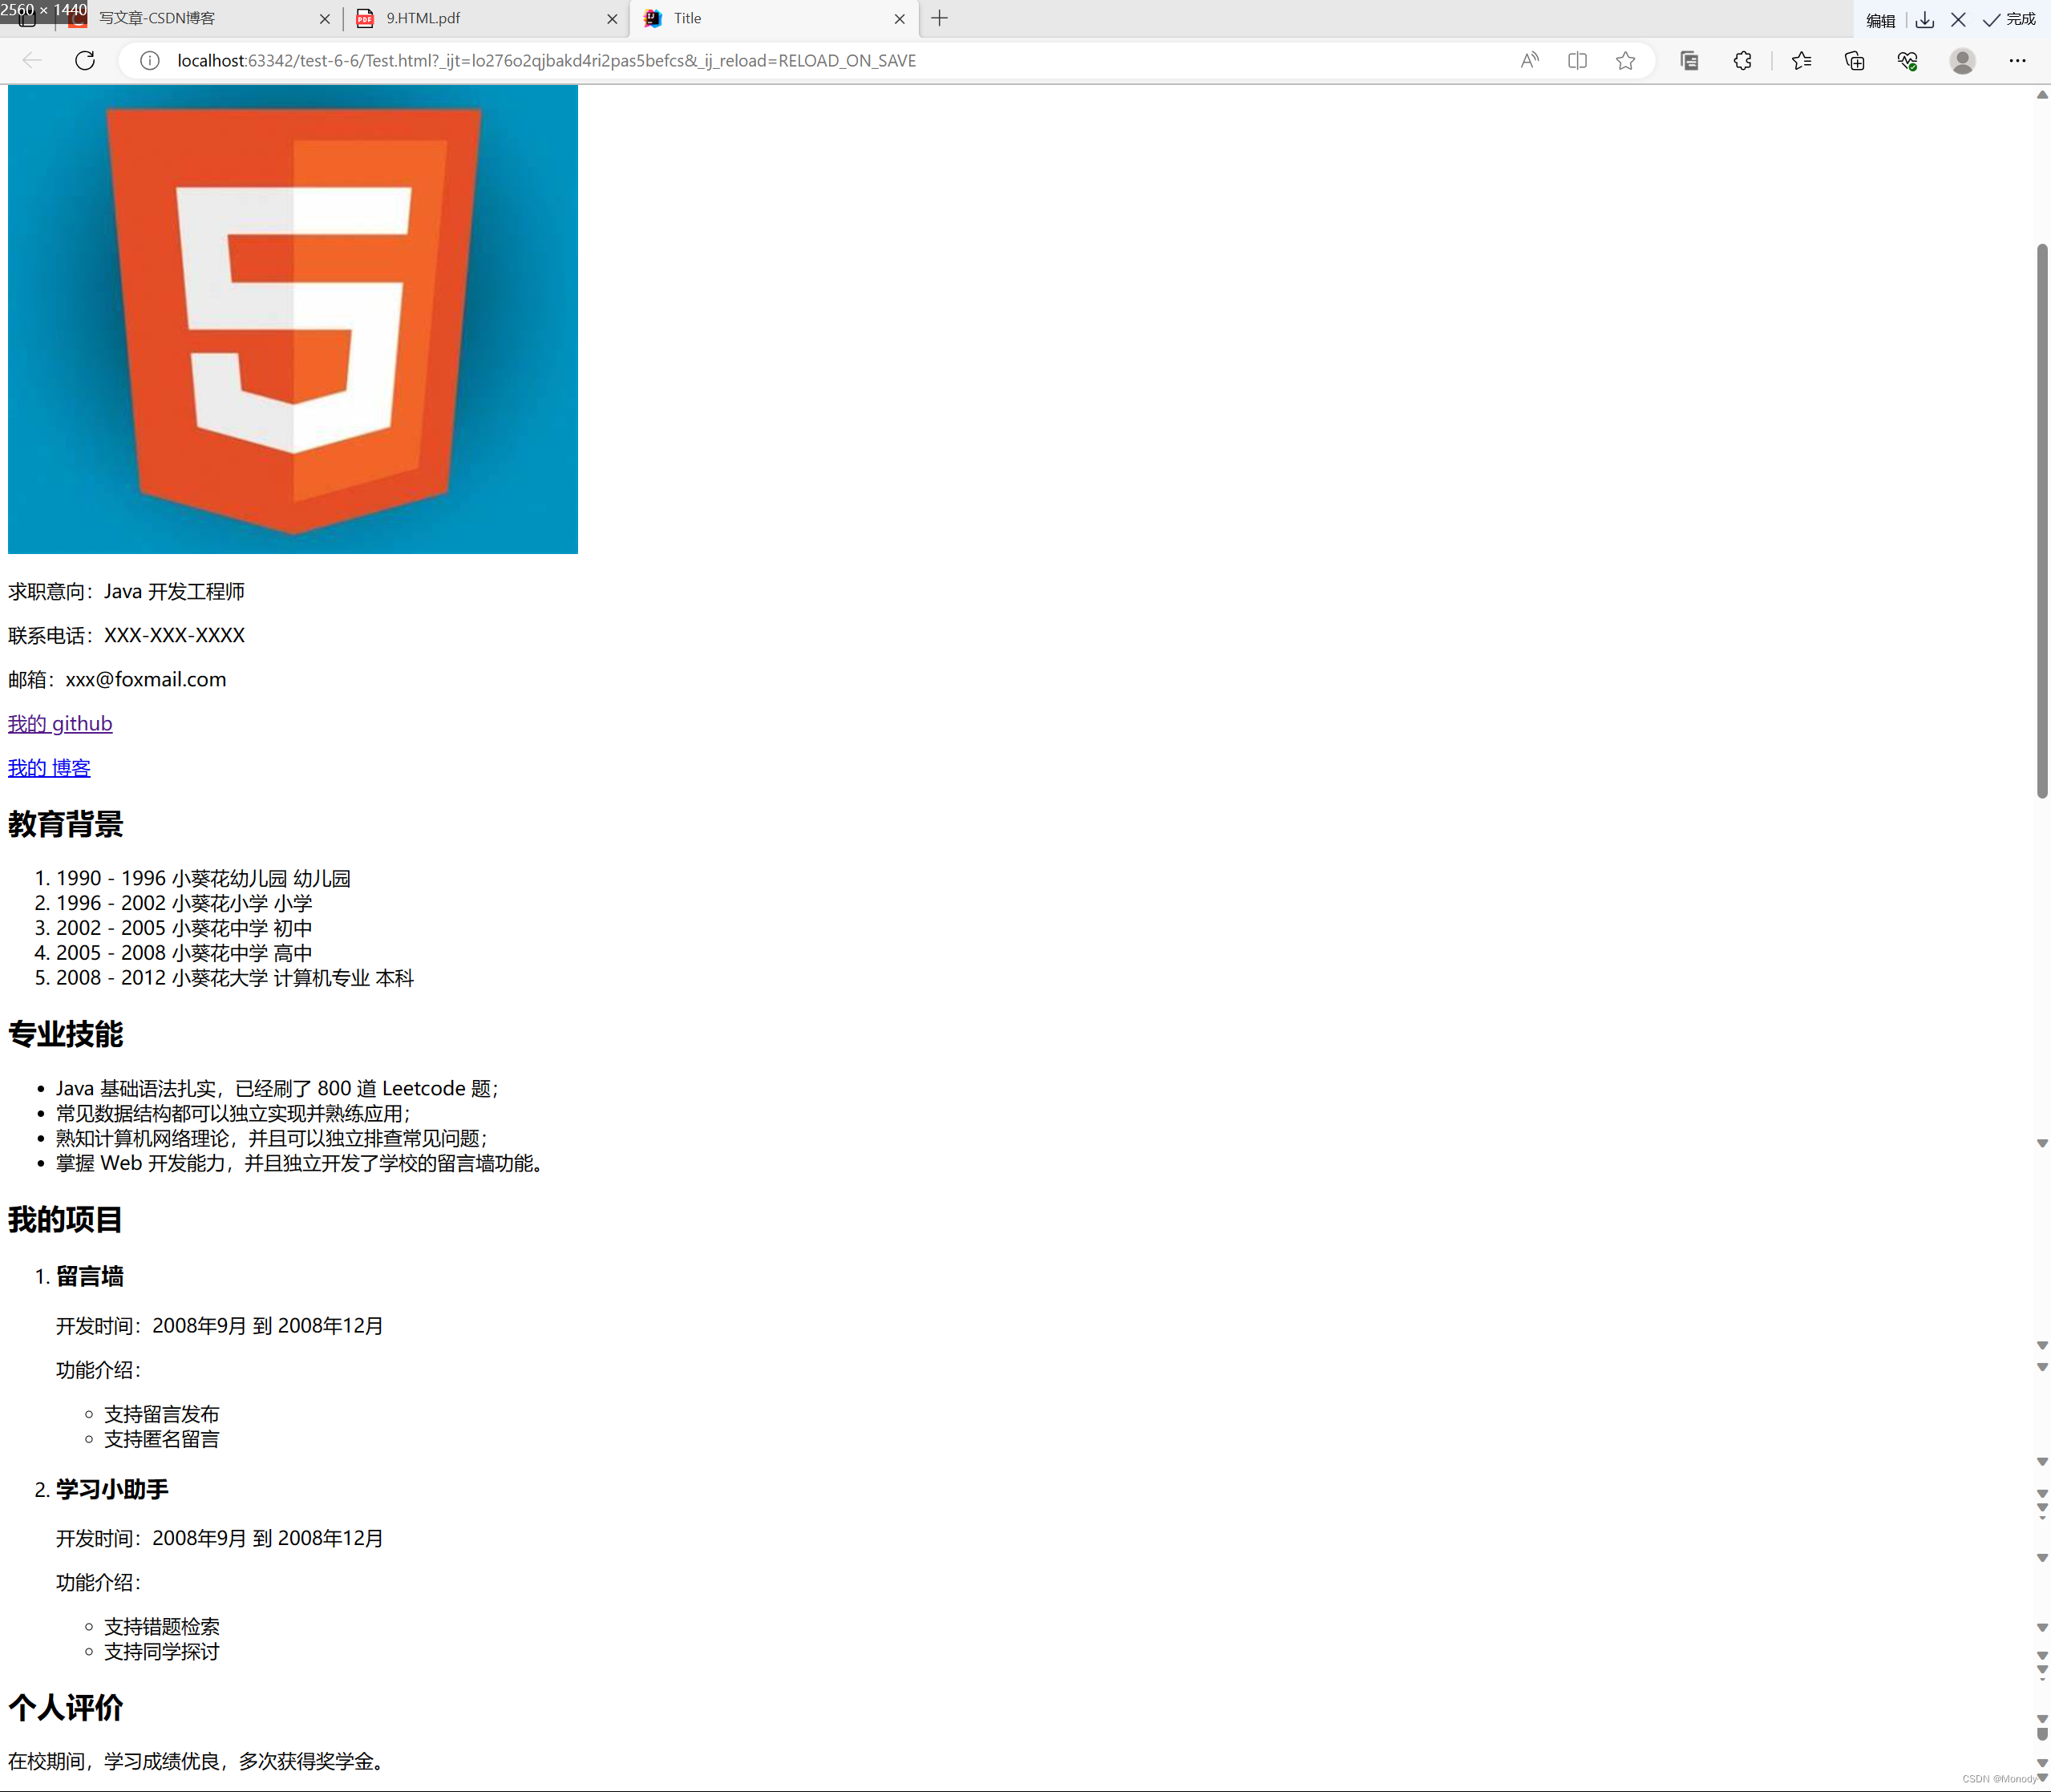Click the HTML5 logo image
This screenshot has height=1792, width=2051.
[x=293, y=319]
